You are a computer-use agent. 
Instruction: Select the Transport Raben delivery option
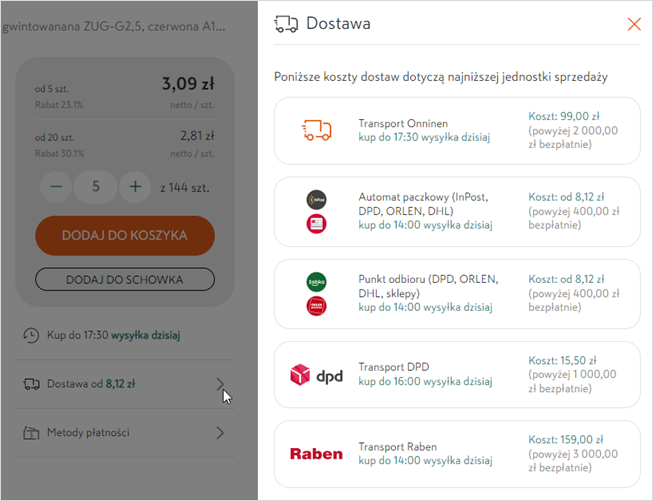[457, 454]
